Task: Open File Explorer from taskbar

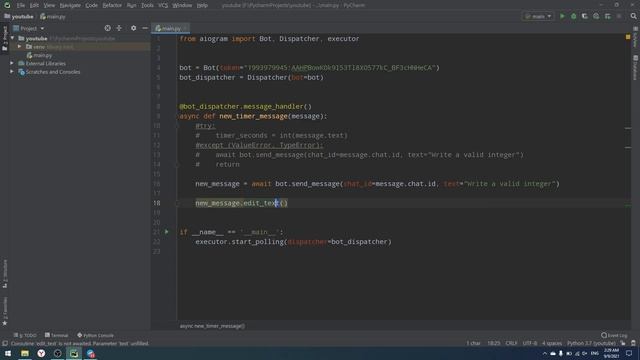Action: click(x=25, y=353)
